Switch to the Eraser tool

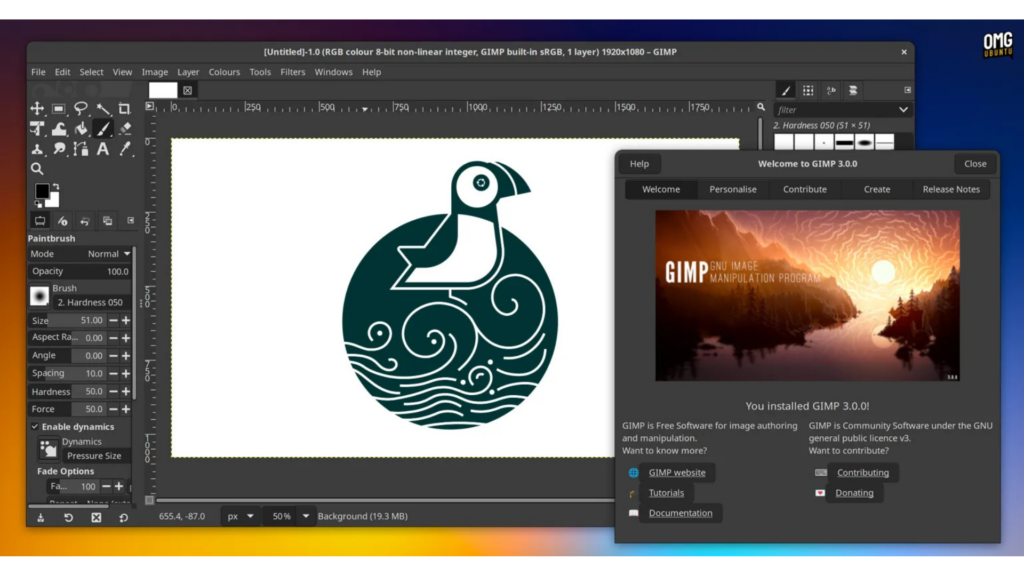pos(123,128)
